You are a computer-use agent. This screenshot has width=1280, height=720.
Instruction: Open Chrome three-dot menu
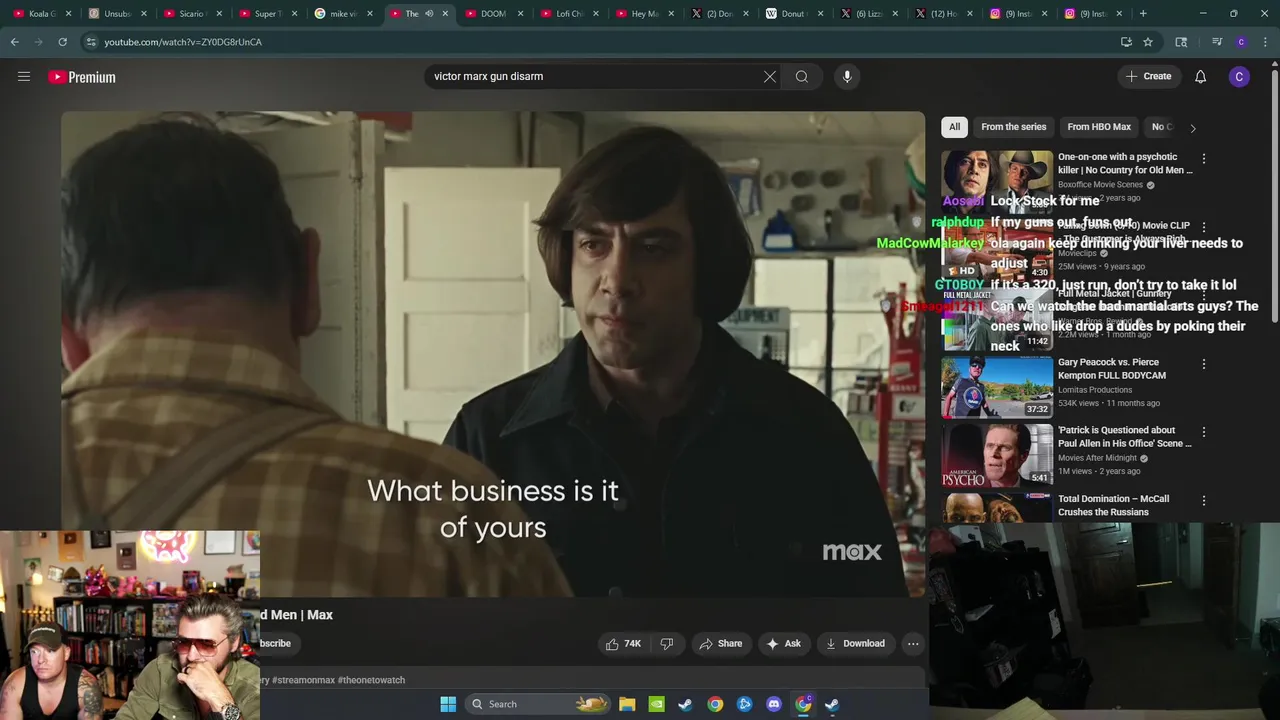1265,42
